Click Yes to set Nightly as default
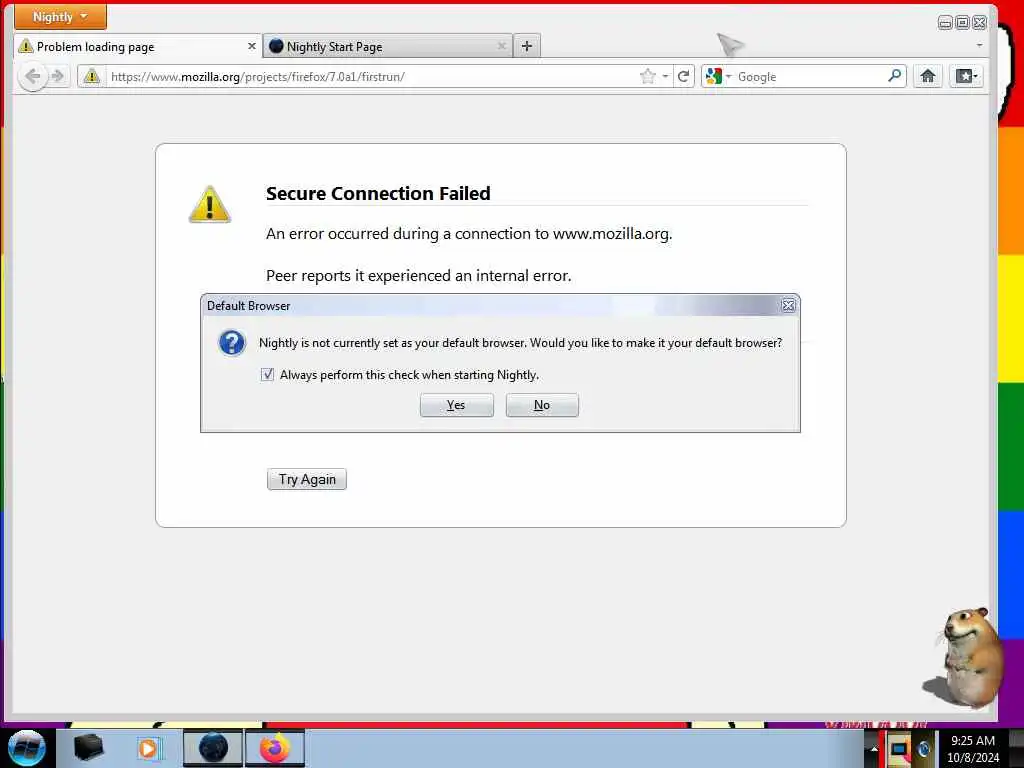This screenshot has width=1024, height=768. click(x=456, y=405)
